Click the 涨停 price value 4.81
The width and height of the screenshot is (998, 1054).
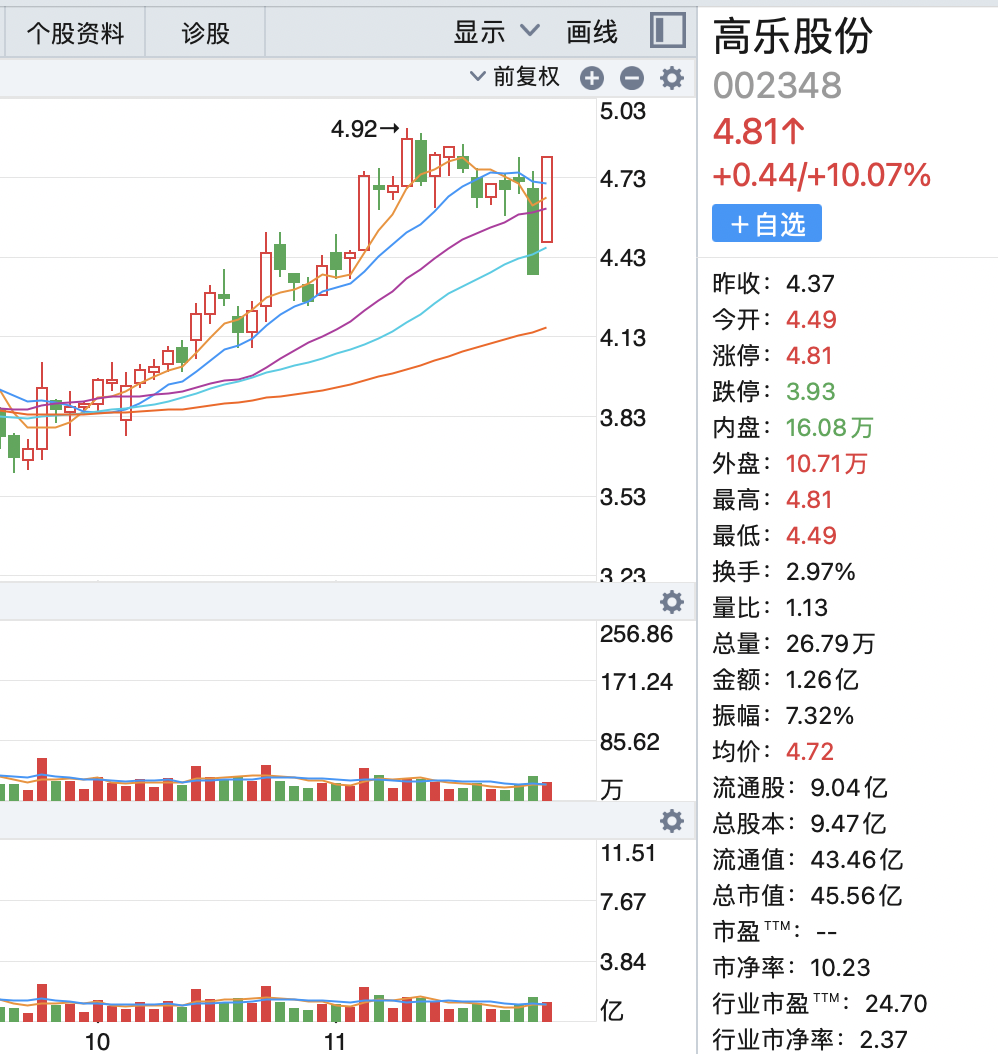[809, 355]
